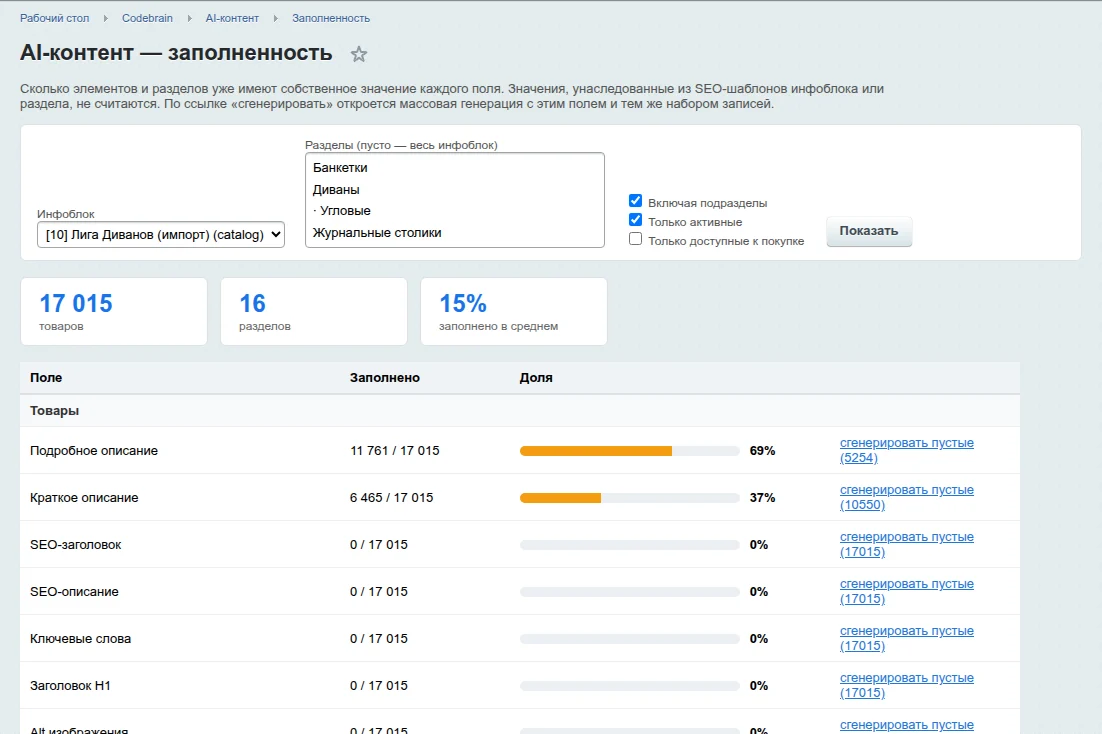Expand arrow after 'Рабочий стол' breadcrumb
The height and width of the screenshot is (734, 1102).
(x=105, y=18)
